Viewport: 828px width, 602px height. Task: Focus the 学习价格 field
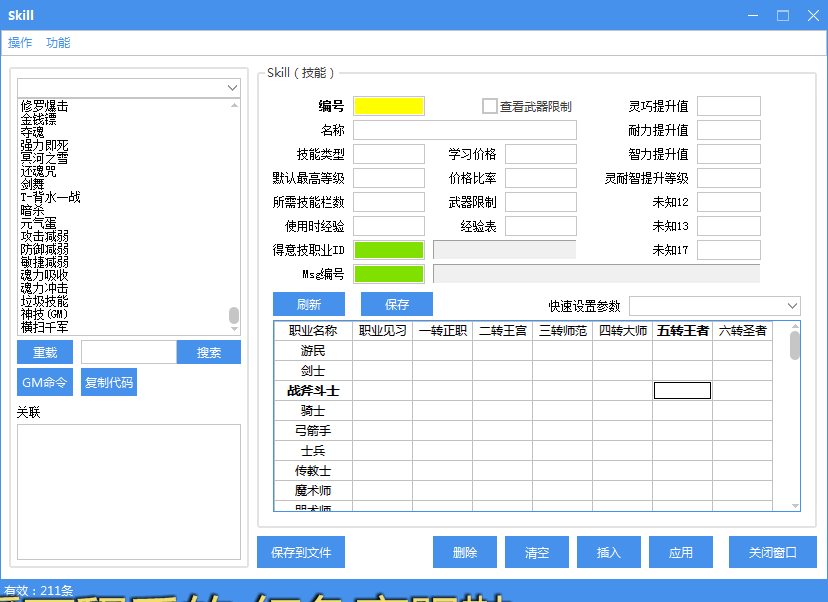[541, 154]
